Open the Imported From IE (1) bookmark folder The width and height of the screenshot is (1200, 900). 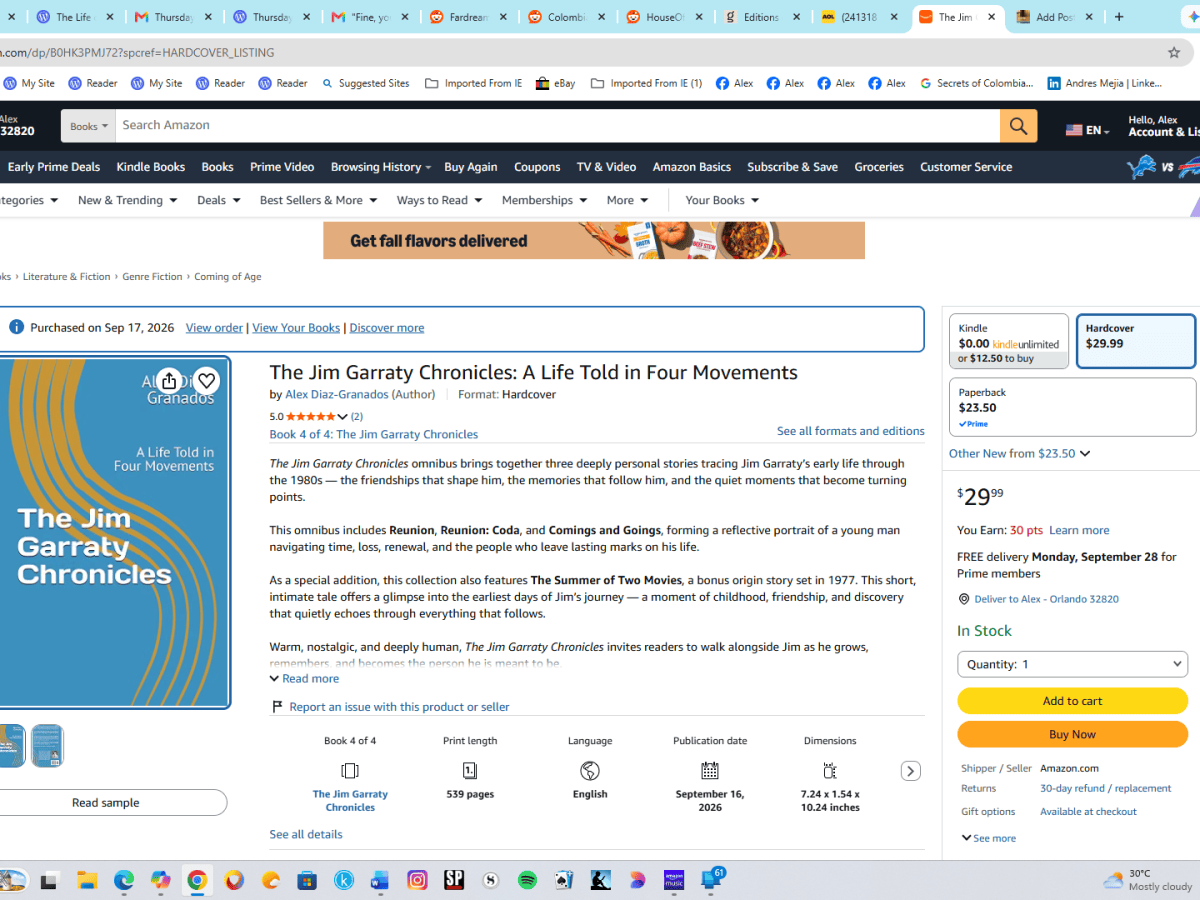tap(647, 83)
